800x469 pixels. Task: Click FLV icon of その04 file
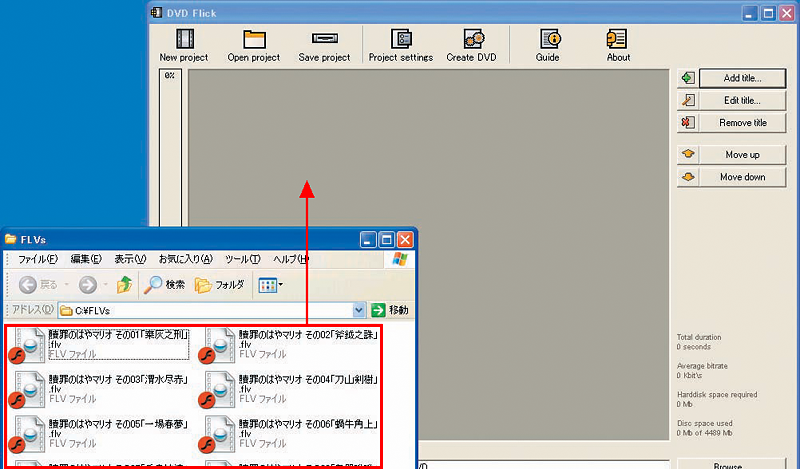point(217,390)
